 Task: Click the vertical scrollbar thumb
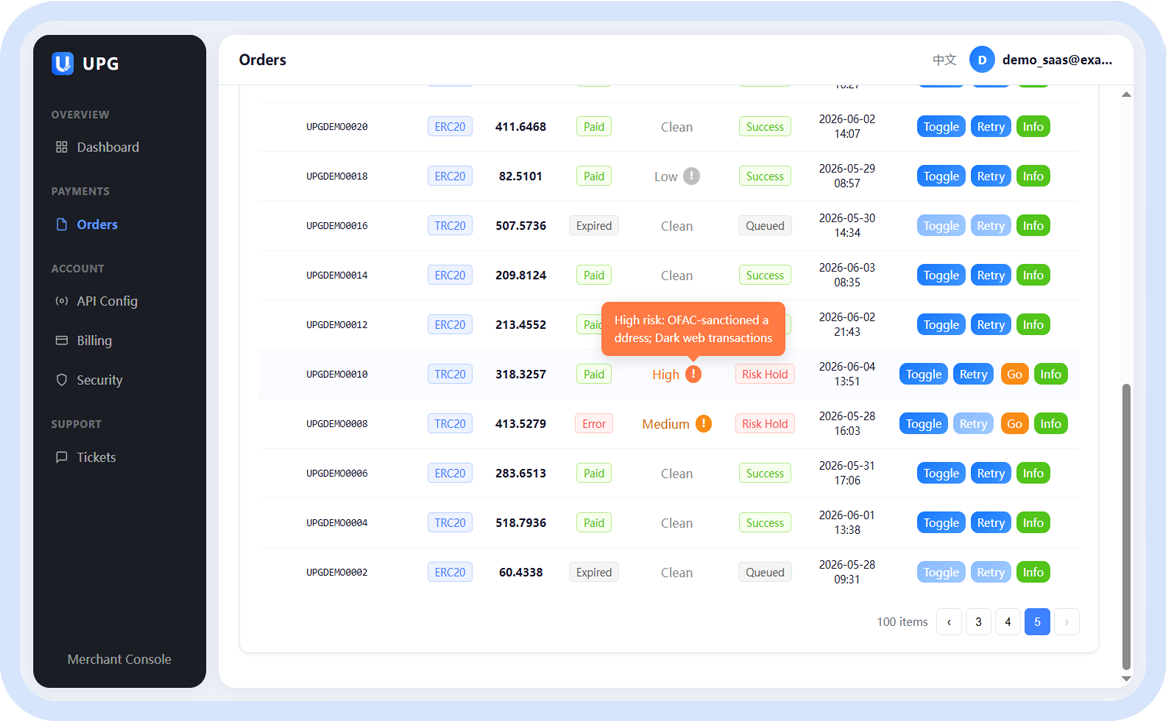coord(1126,526)
